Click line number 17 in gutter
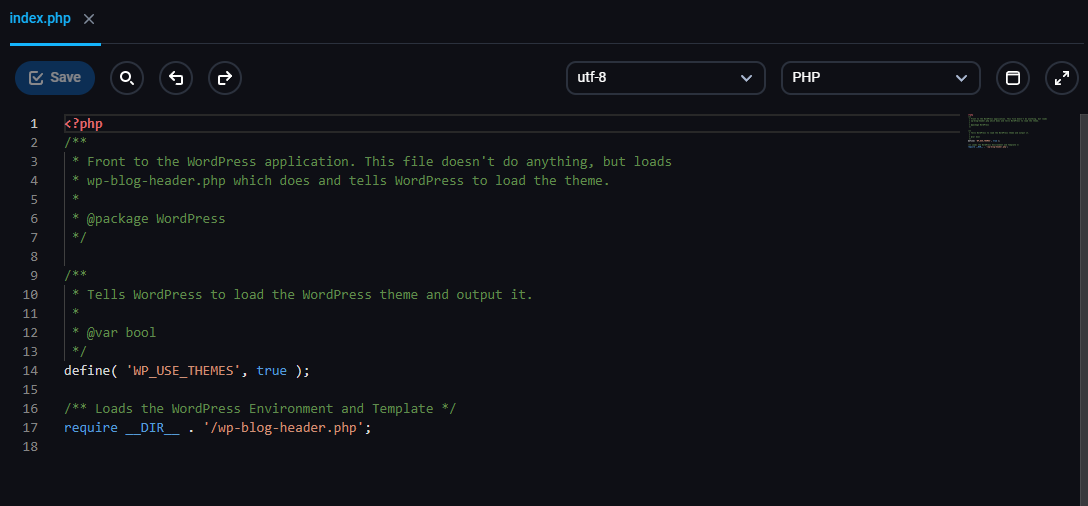This screenshot has width=1088, height=506. pos(31,428)
